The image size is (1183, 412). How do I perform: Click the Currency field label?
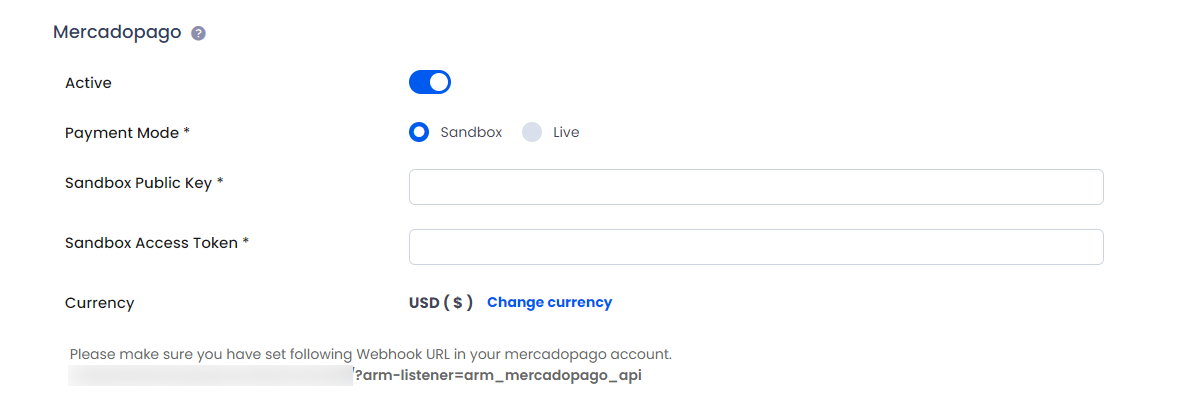click(x=100, y=303)
